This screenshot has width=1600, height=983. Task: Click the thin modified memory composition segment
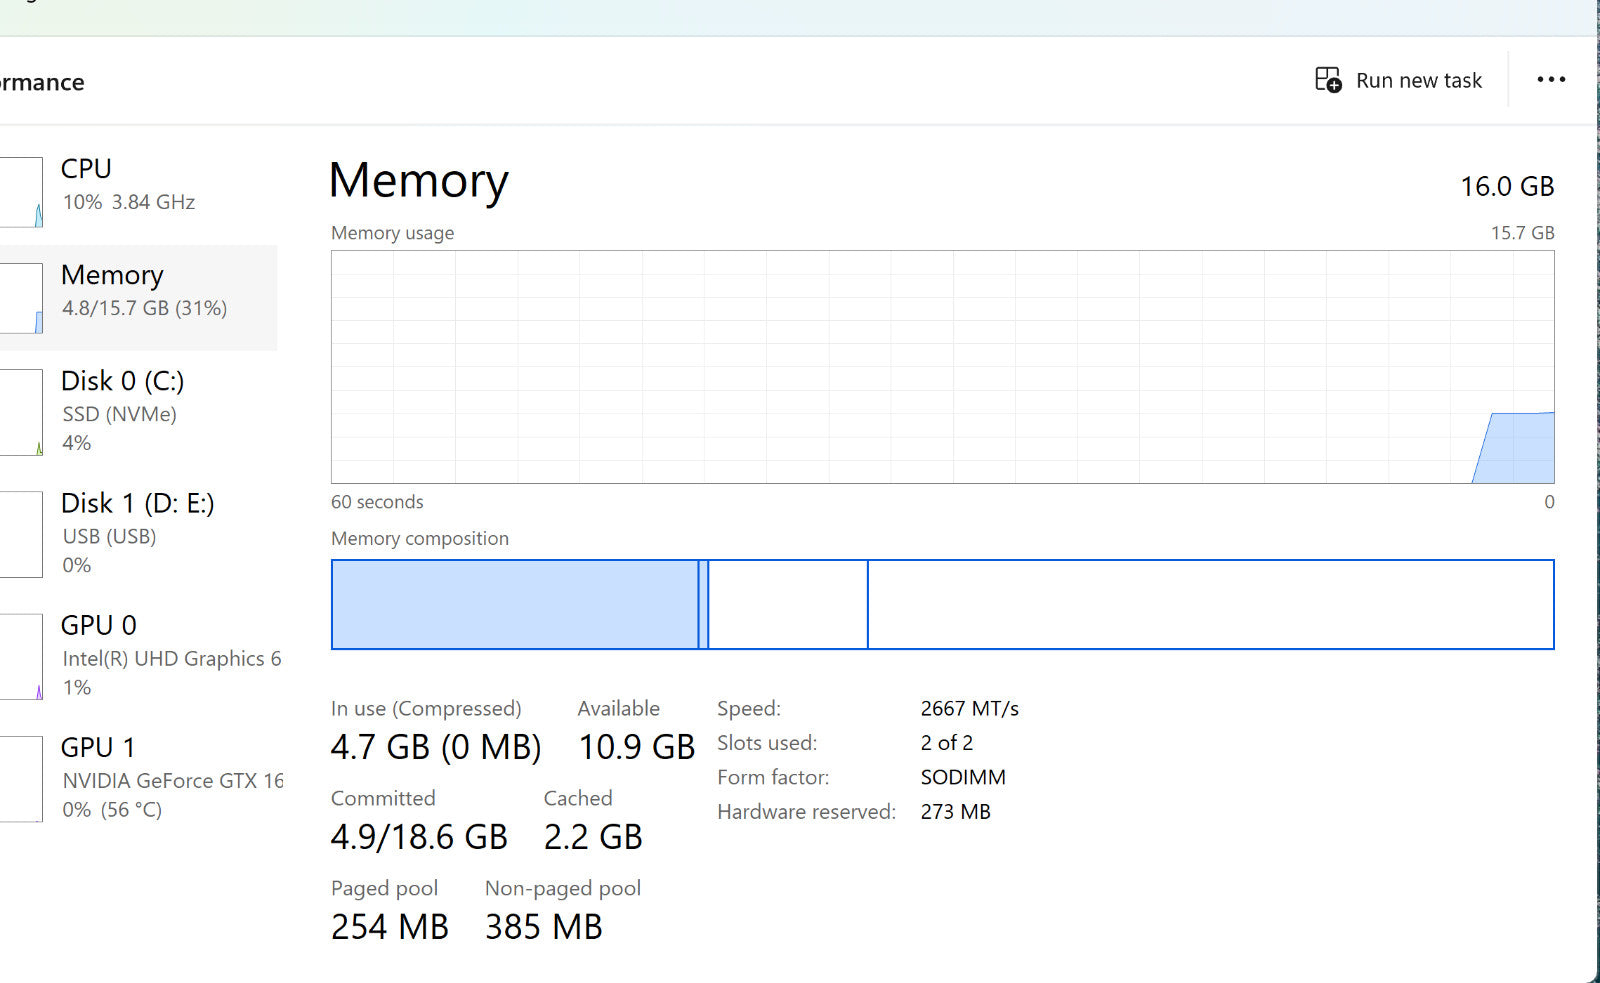704,605
